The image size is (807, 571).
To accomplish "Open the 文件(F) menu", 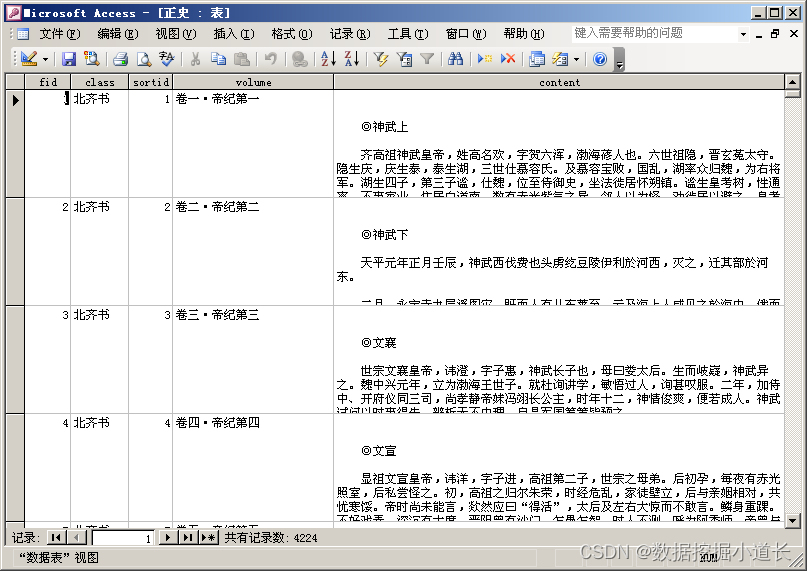I will (x=60, y=34).
